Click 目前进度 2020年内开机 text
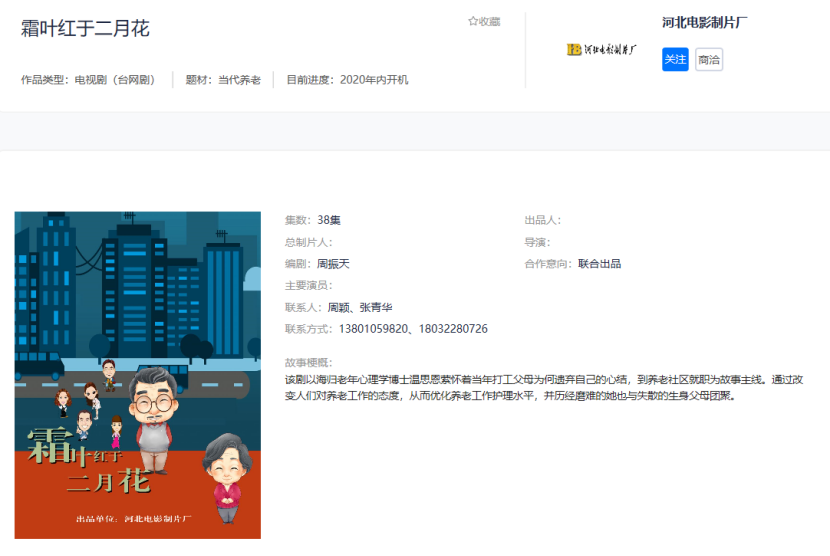 pyautogui.click(x=347, y=80)
